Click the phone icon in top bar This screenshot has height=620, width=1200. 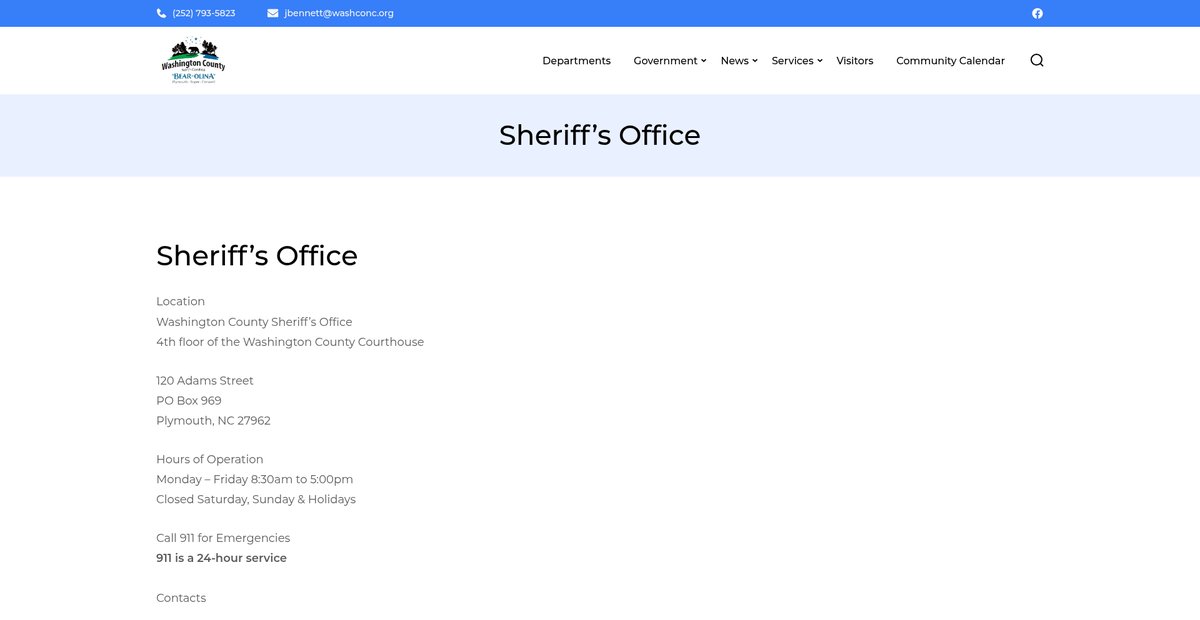pyautogui.click(x=161, y=13)
